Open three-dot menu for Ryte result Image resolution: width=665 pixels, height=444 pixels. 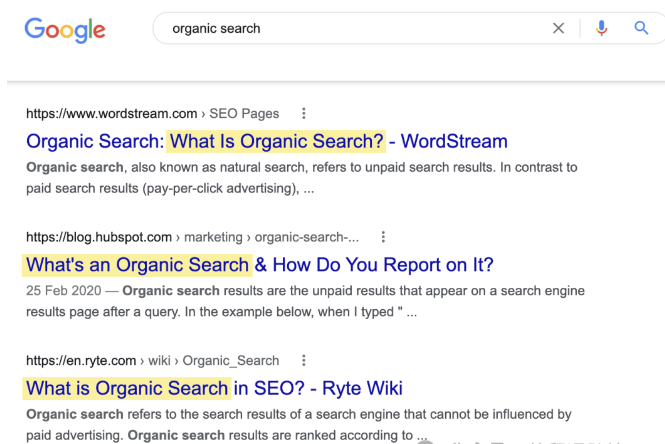pos(304,360)
